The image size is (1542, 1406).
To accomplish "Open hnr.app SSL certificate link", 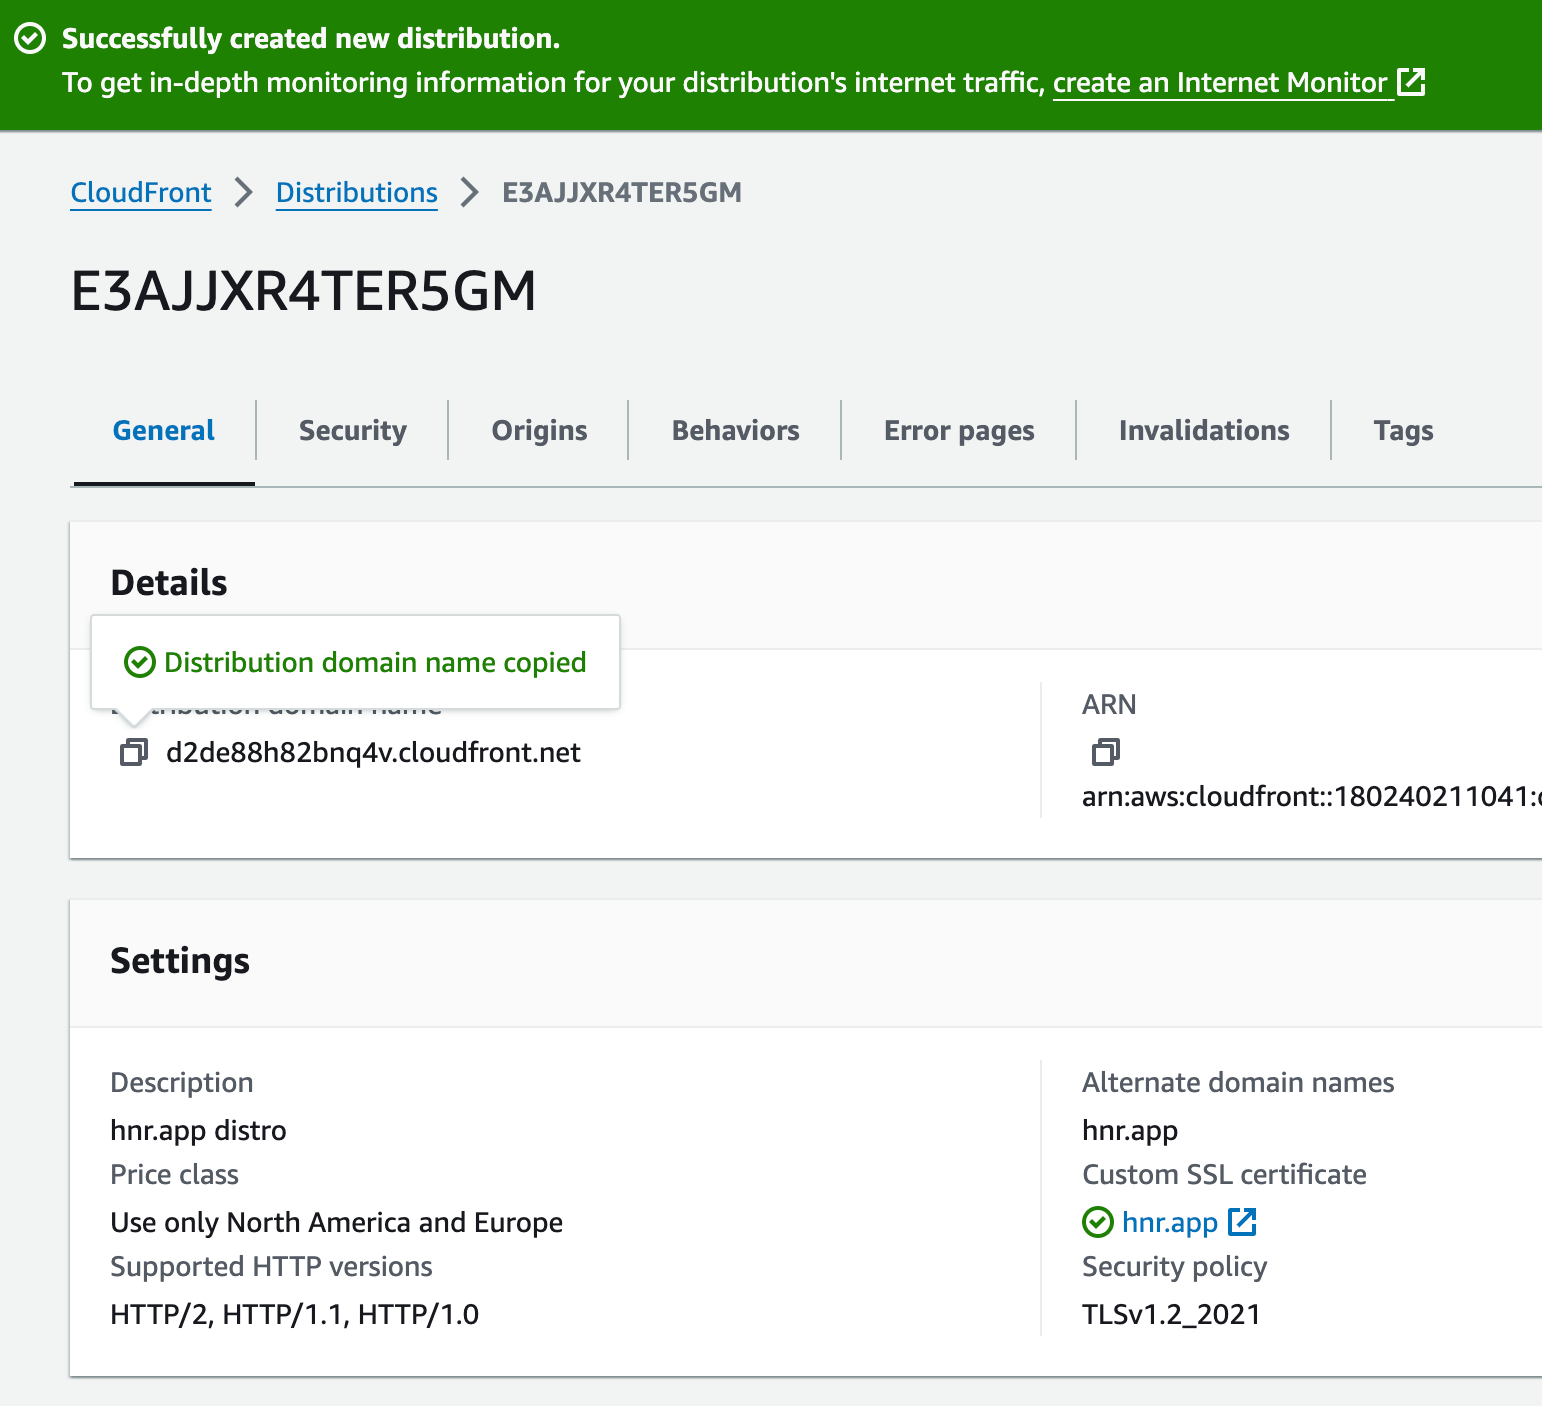I will tap(1170, 1222).
